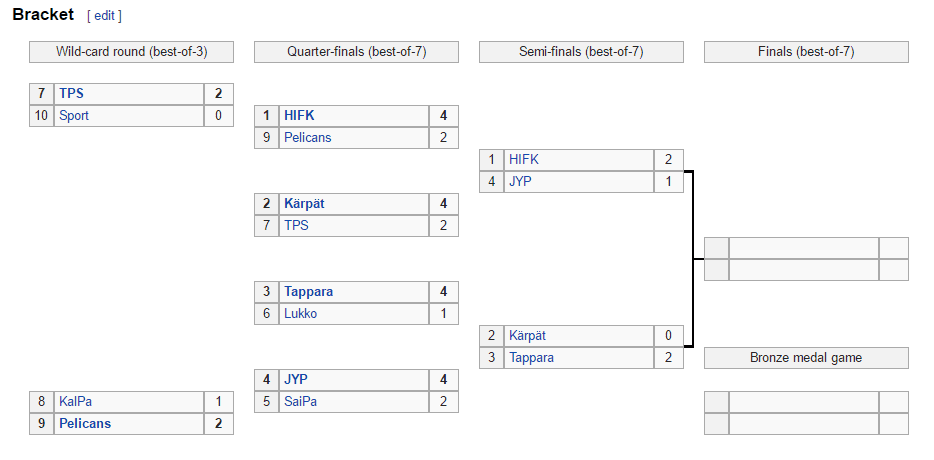Click the Bronze medal game header
The width and height of the screenshot is (934, 460).
click(x=807, y=358)
